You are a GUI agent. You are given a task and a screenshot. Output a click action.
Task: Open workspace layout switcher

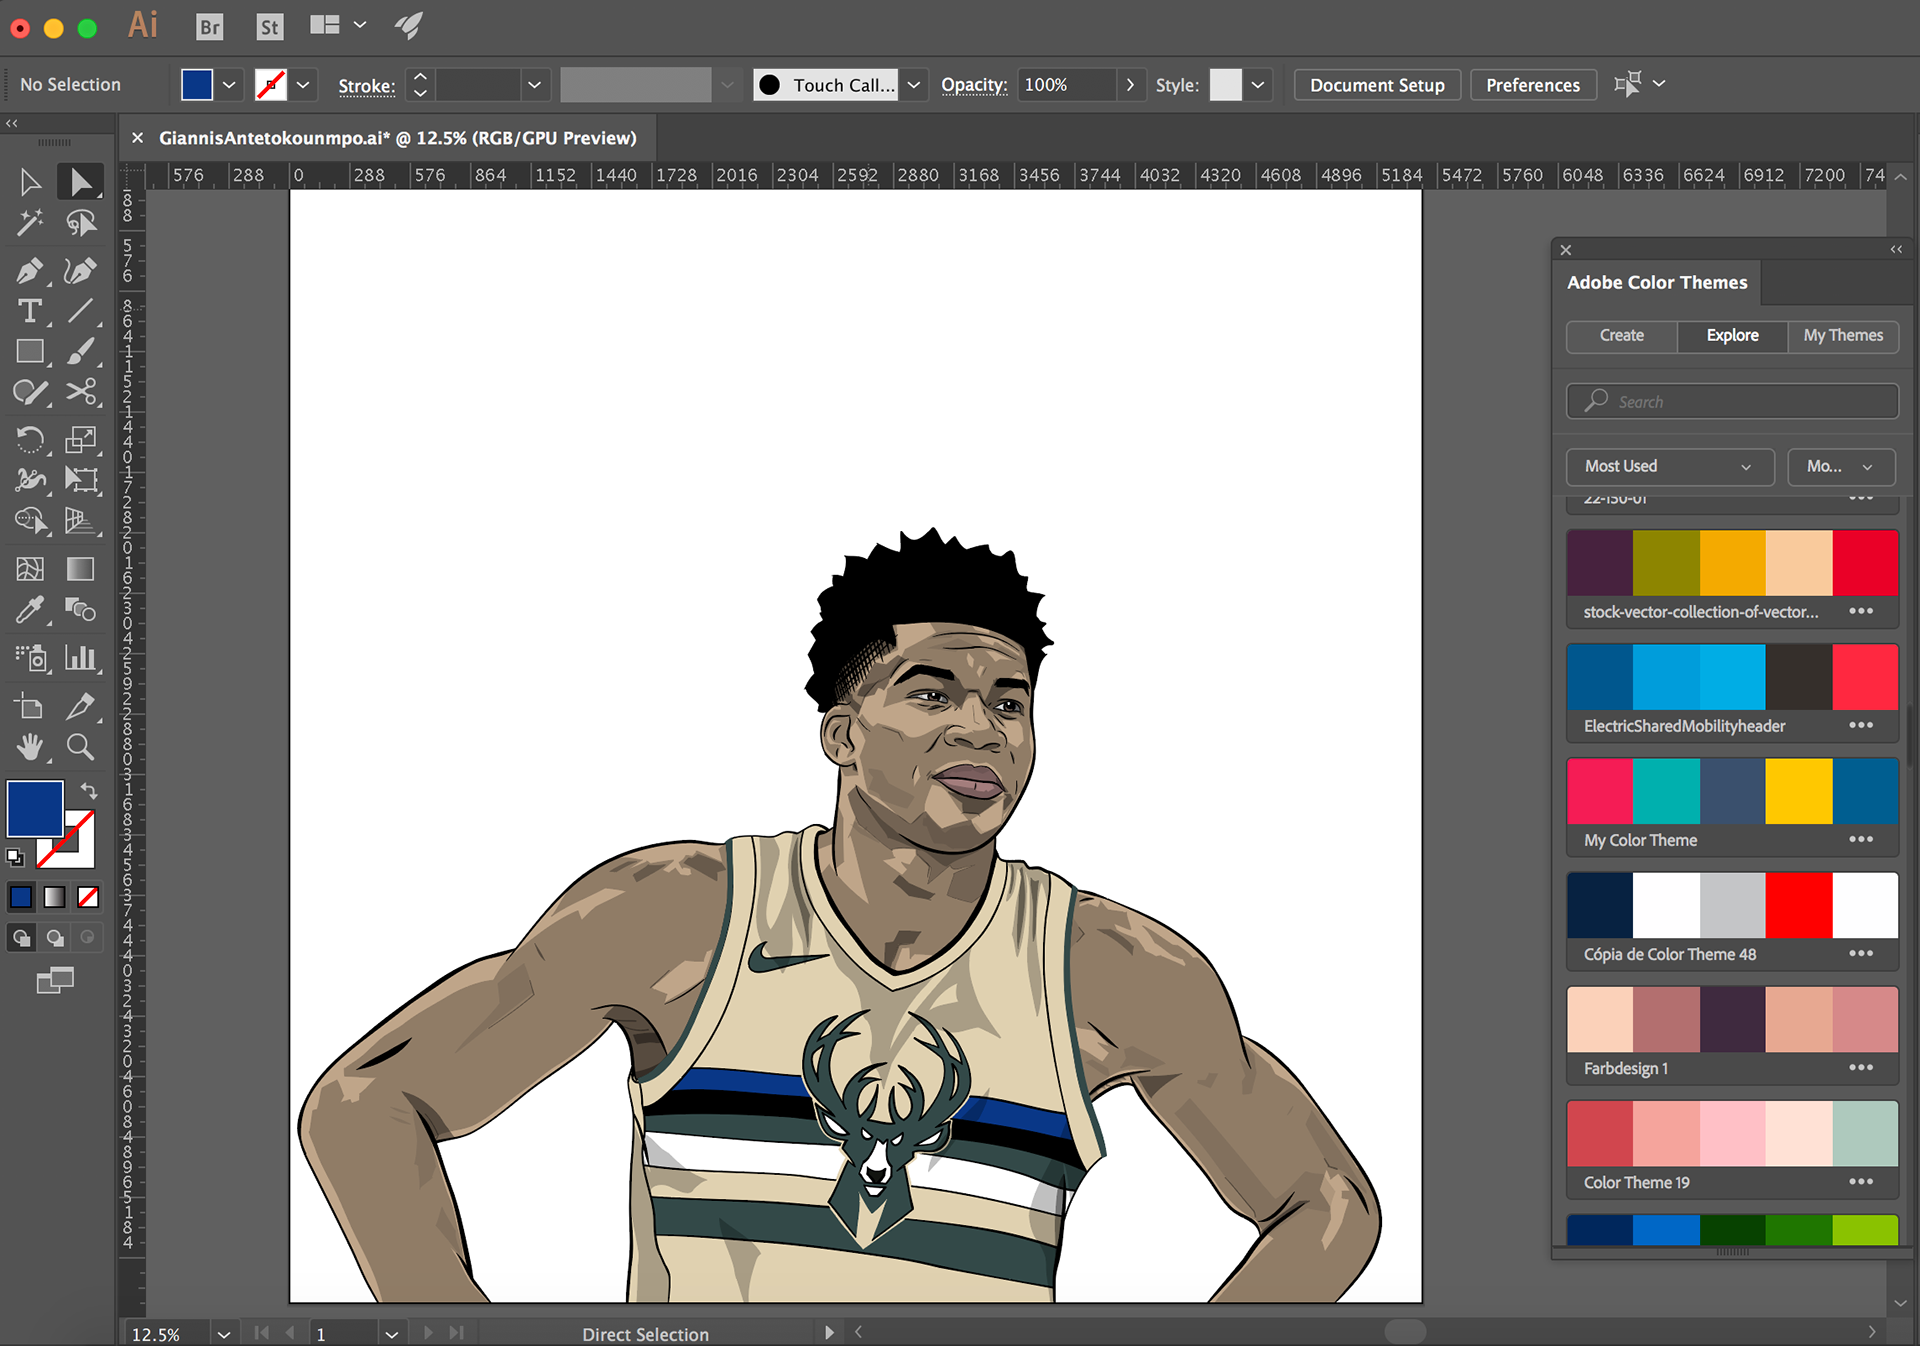click(337, 25)
